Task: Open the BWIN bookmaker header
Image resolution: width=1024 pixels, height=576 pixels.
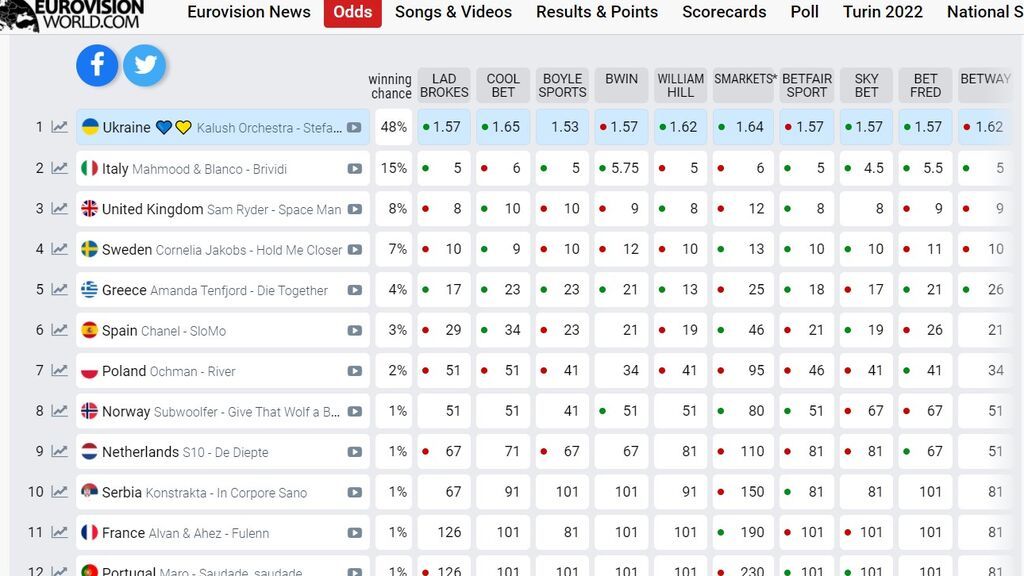Action: [x=621, y=85]
